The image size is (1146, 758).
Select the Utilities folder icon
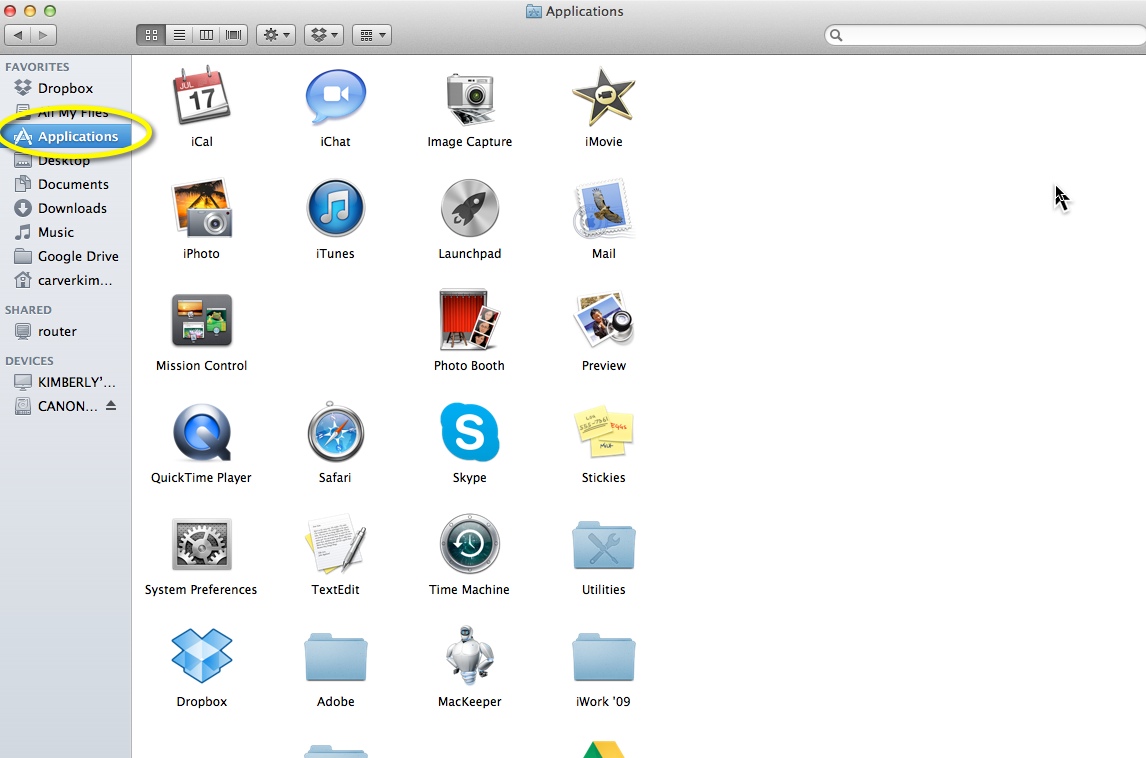(x=604, y=545)
